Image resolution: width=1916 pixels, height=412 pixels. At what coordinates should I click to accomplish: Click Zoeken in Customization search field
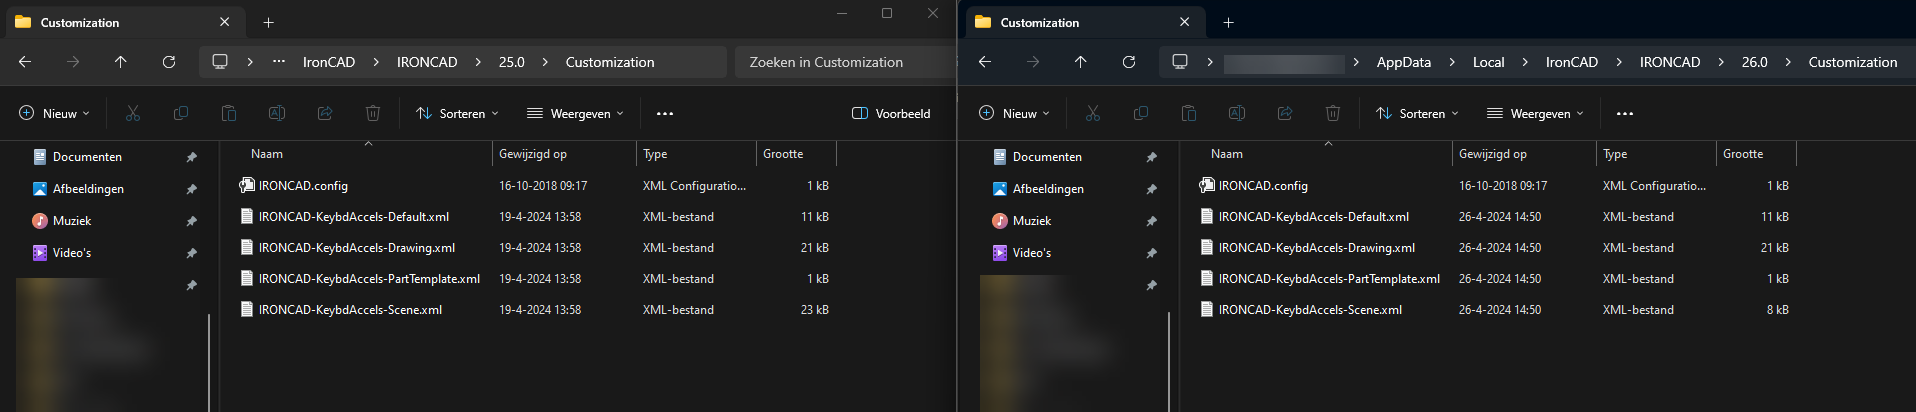pyautogui.click(x=846, y=62)
